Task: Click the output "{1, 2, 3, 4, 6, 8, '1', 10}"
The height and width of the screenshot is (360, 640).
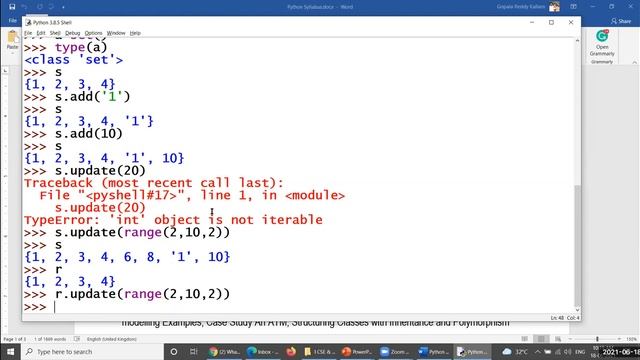Action: pos(127,257)
